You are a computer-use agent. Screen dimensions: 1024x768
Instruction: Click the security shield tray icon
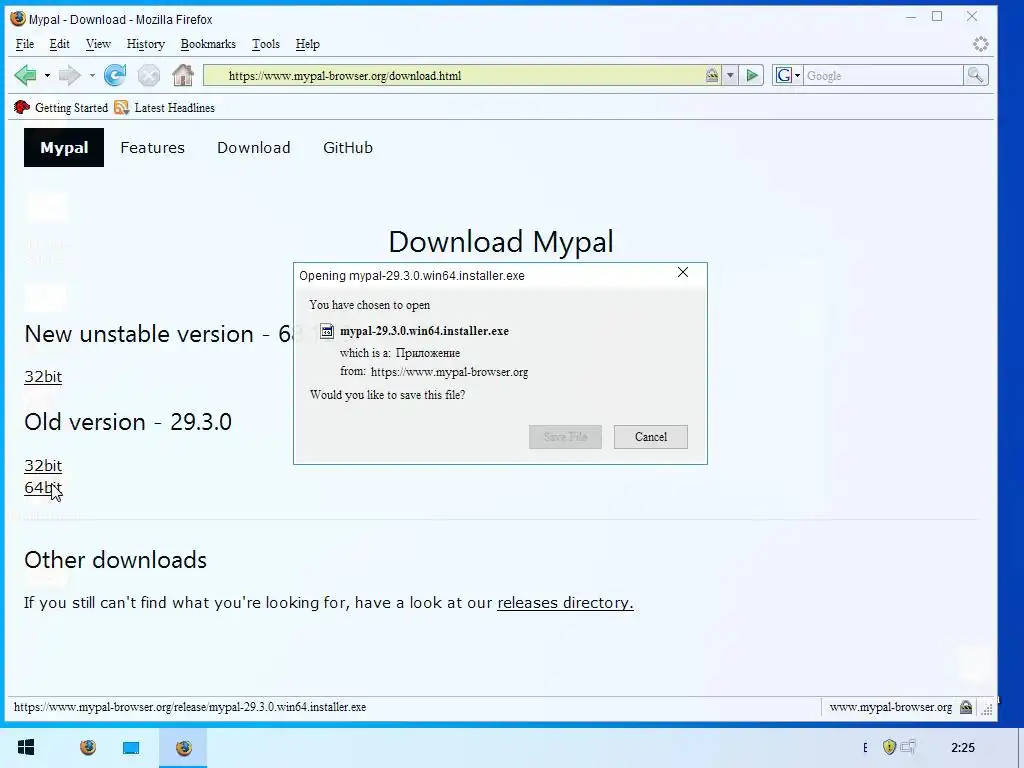click(x=889, y=747)
